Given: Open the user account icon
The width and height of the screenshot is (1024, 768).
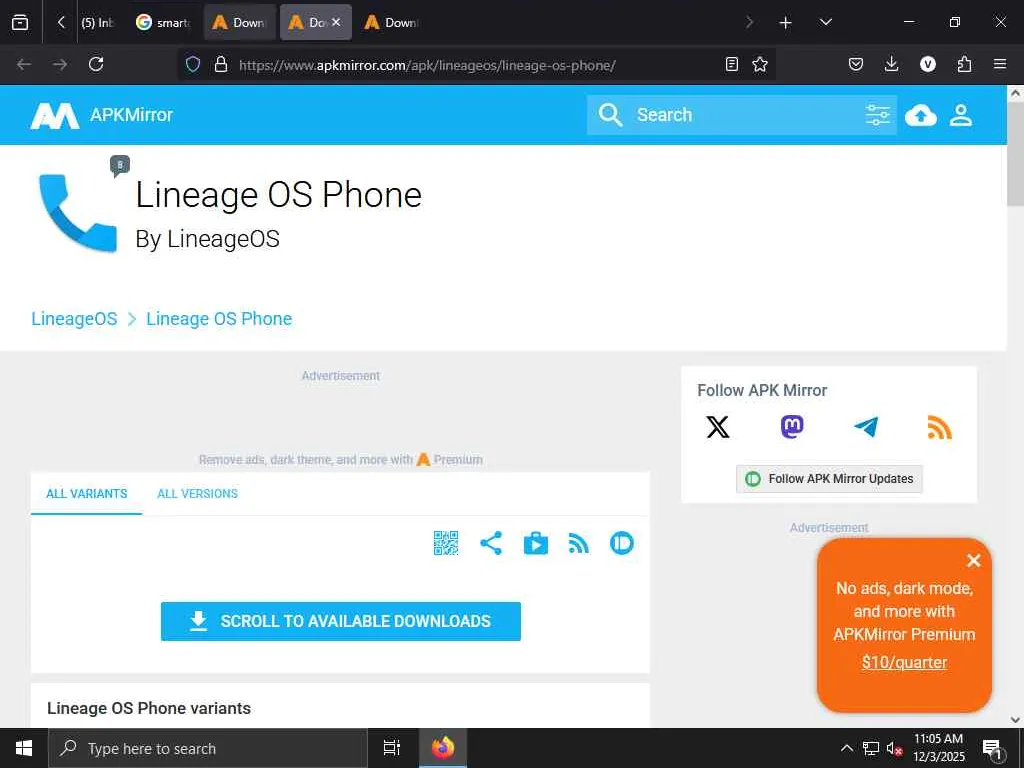Looking at the screenshot, I should pyautogui.click(x=961, y=115).
